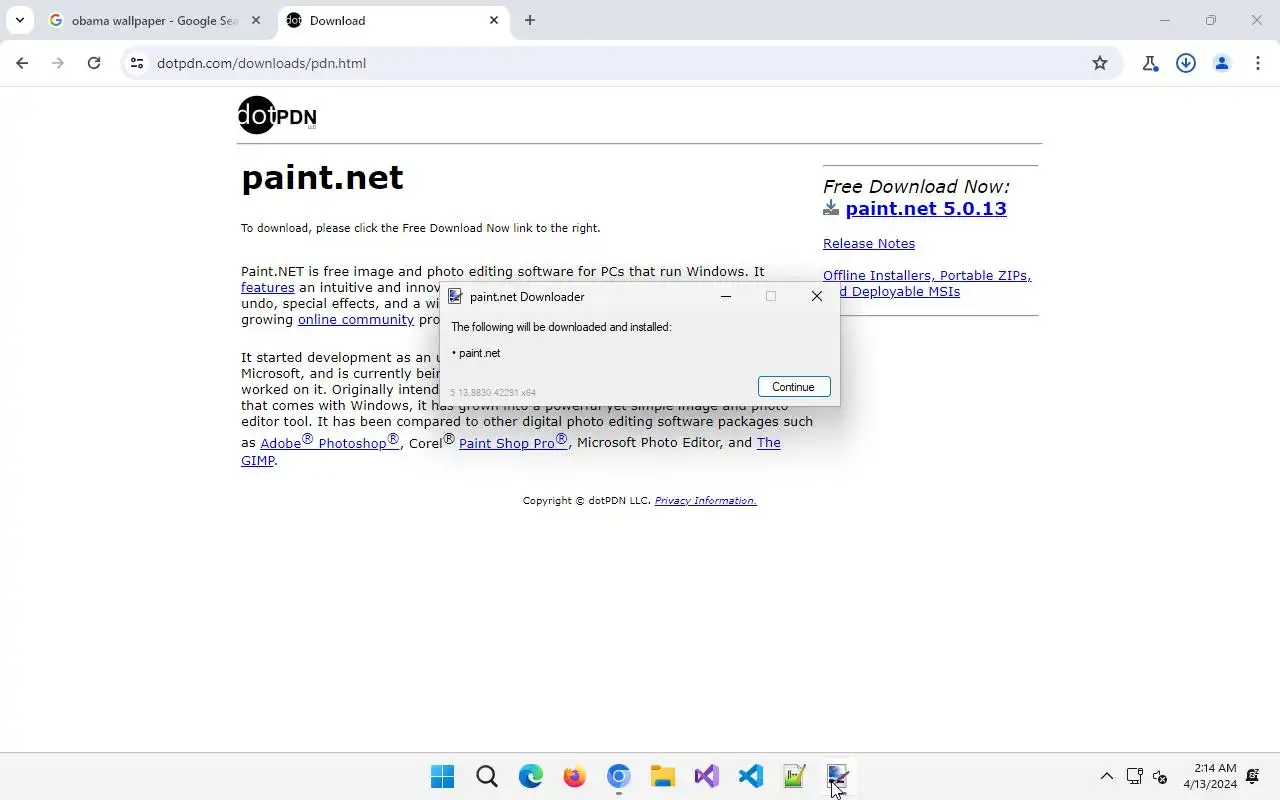
Task: Open Windows Search from the taskbar
Action: pyautogui.click(x=487, y=776)
